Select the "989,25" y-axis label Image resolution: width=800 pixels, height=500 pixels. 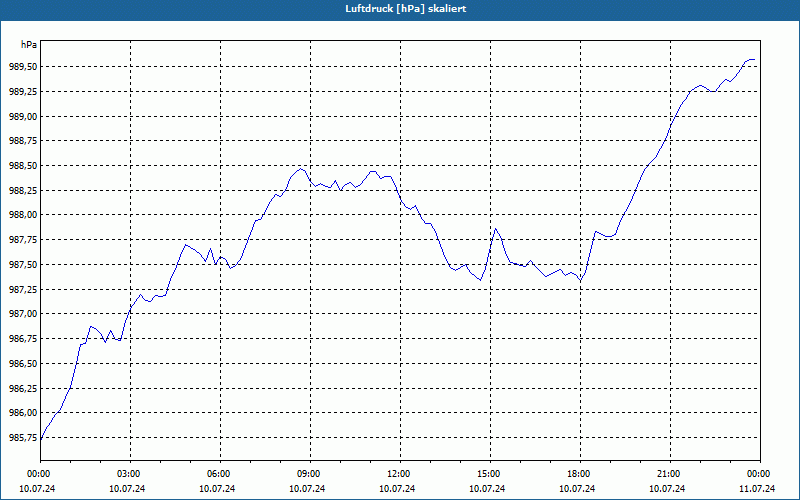[23, 92]
